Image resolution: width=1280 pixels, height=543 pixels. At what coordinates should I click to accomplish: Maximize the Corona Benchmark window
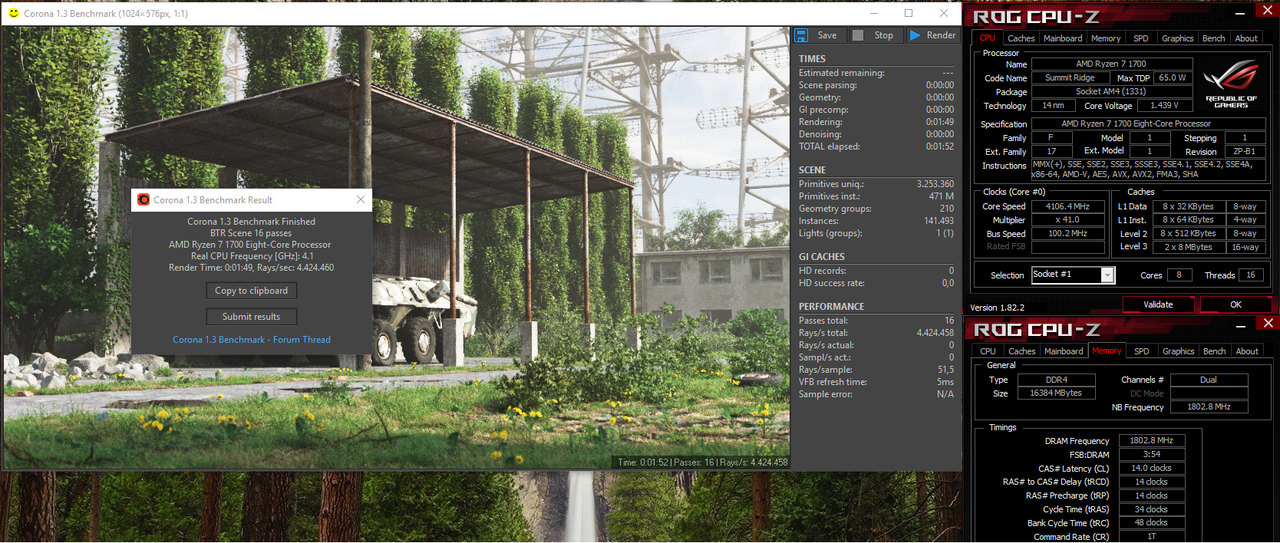tap(908, 14)
